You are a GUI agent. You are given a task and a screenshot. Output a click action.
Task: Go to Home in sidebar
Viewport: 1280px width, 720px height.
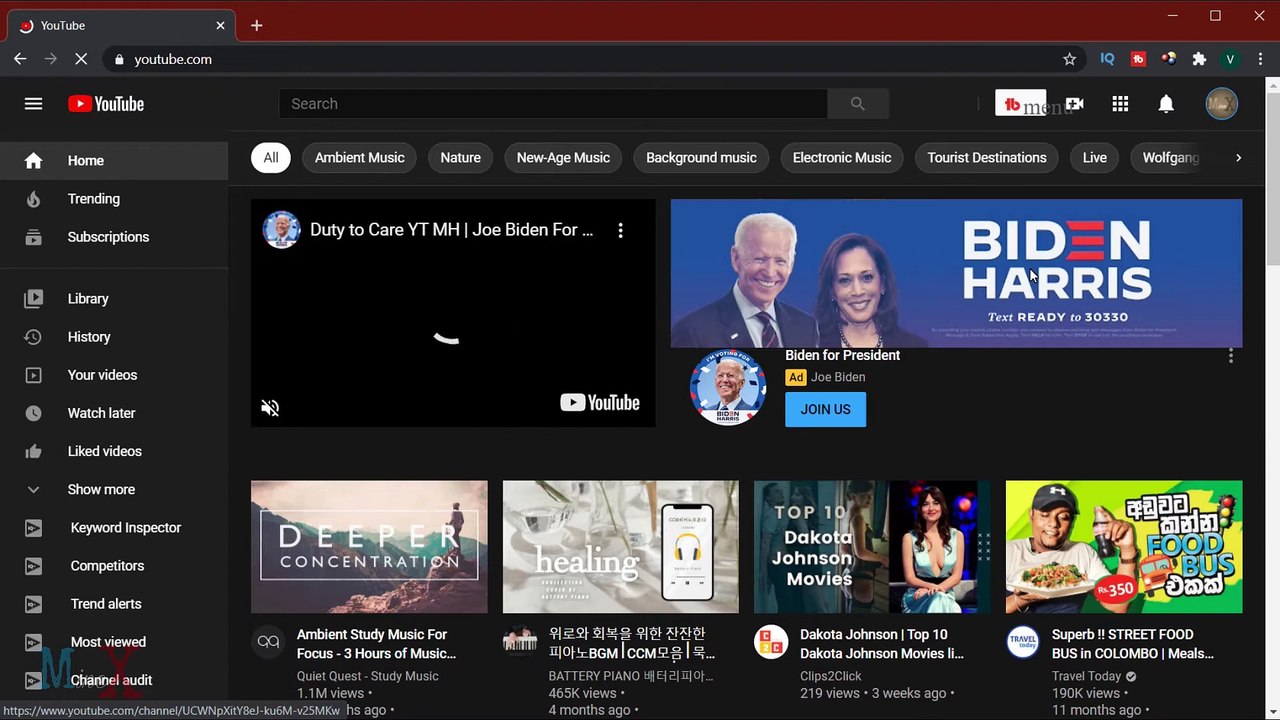(114, 160)
